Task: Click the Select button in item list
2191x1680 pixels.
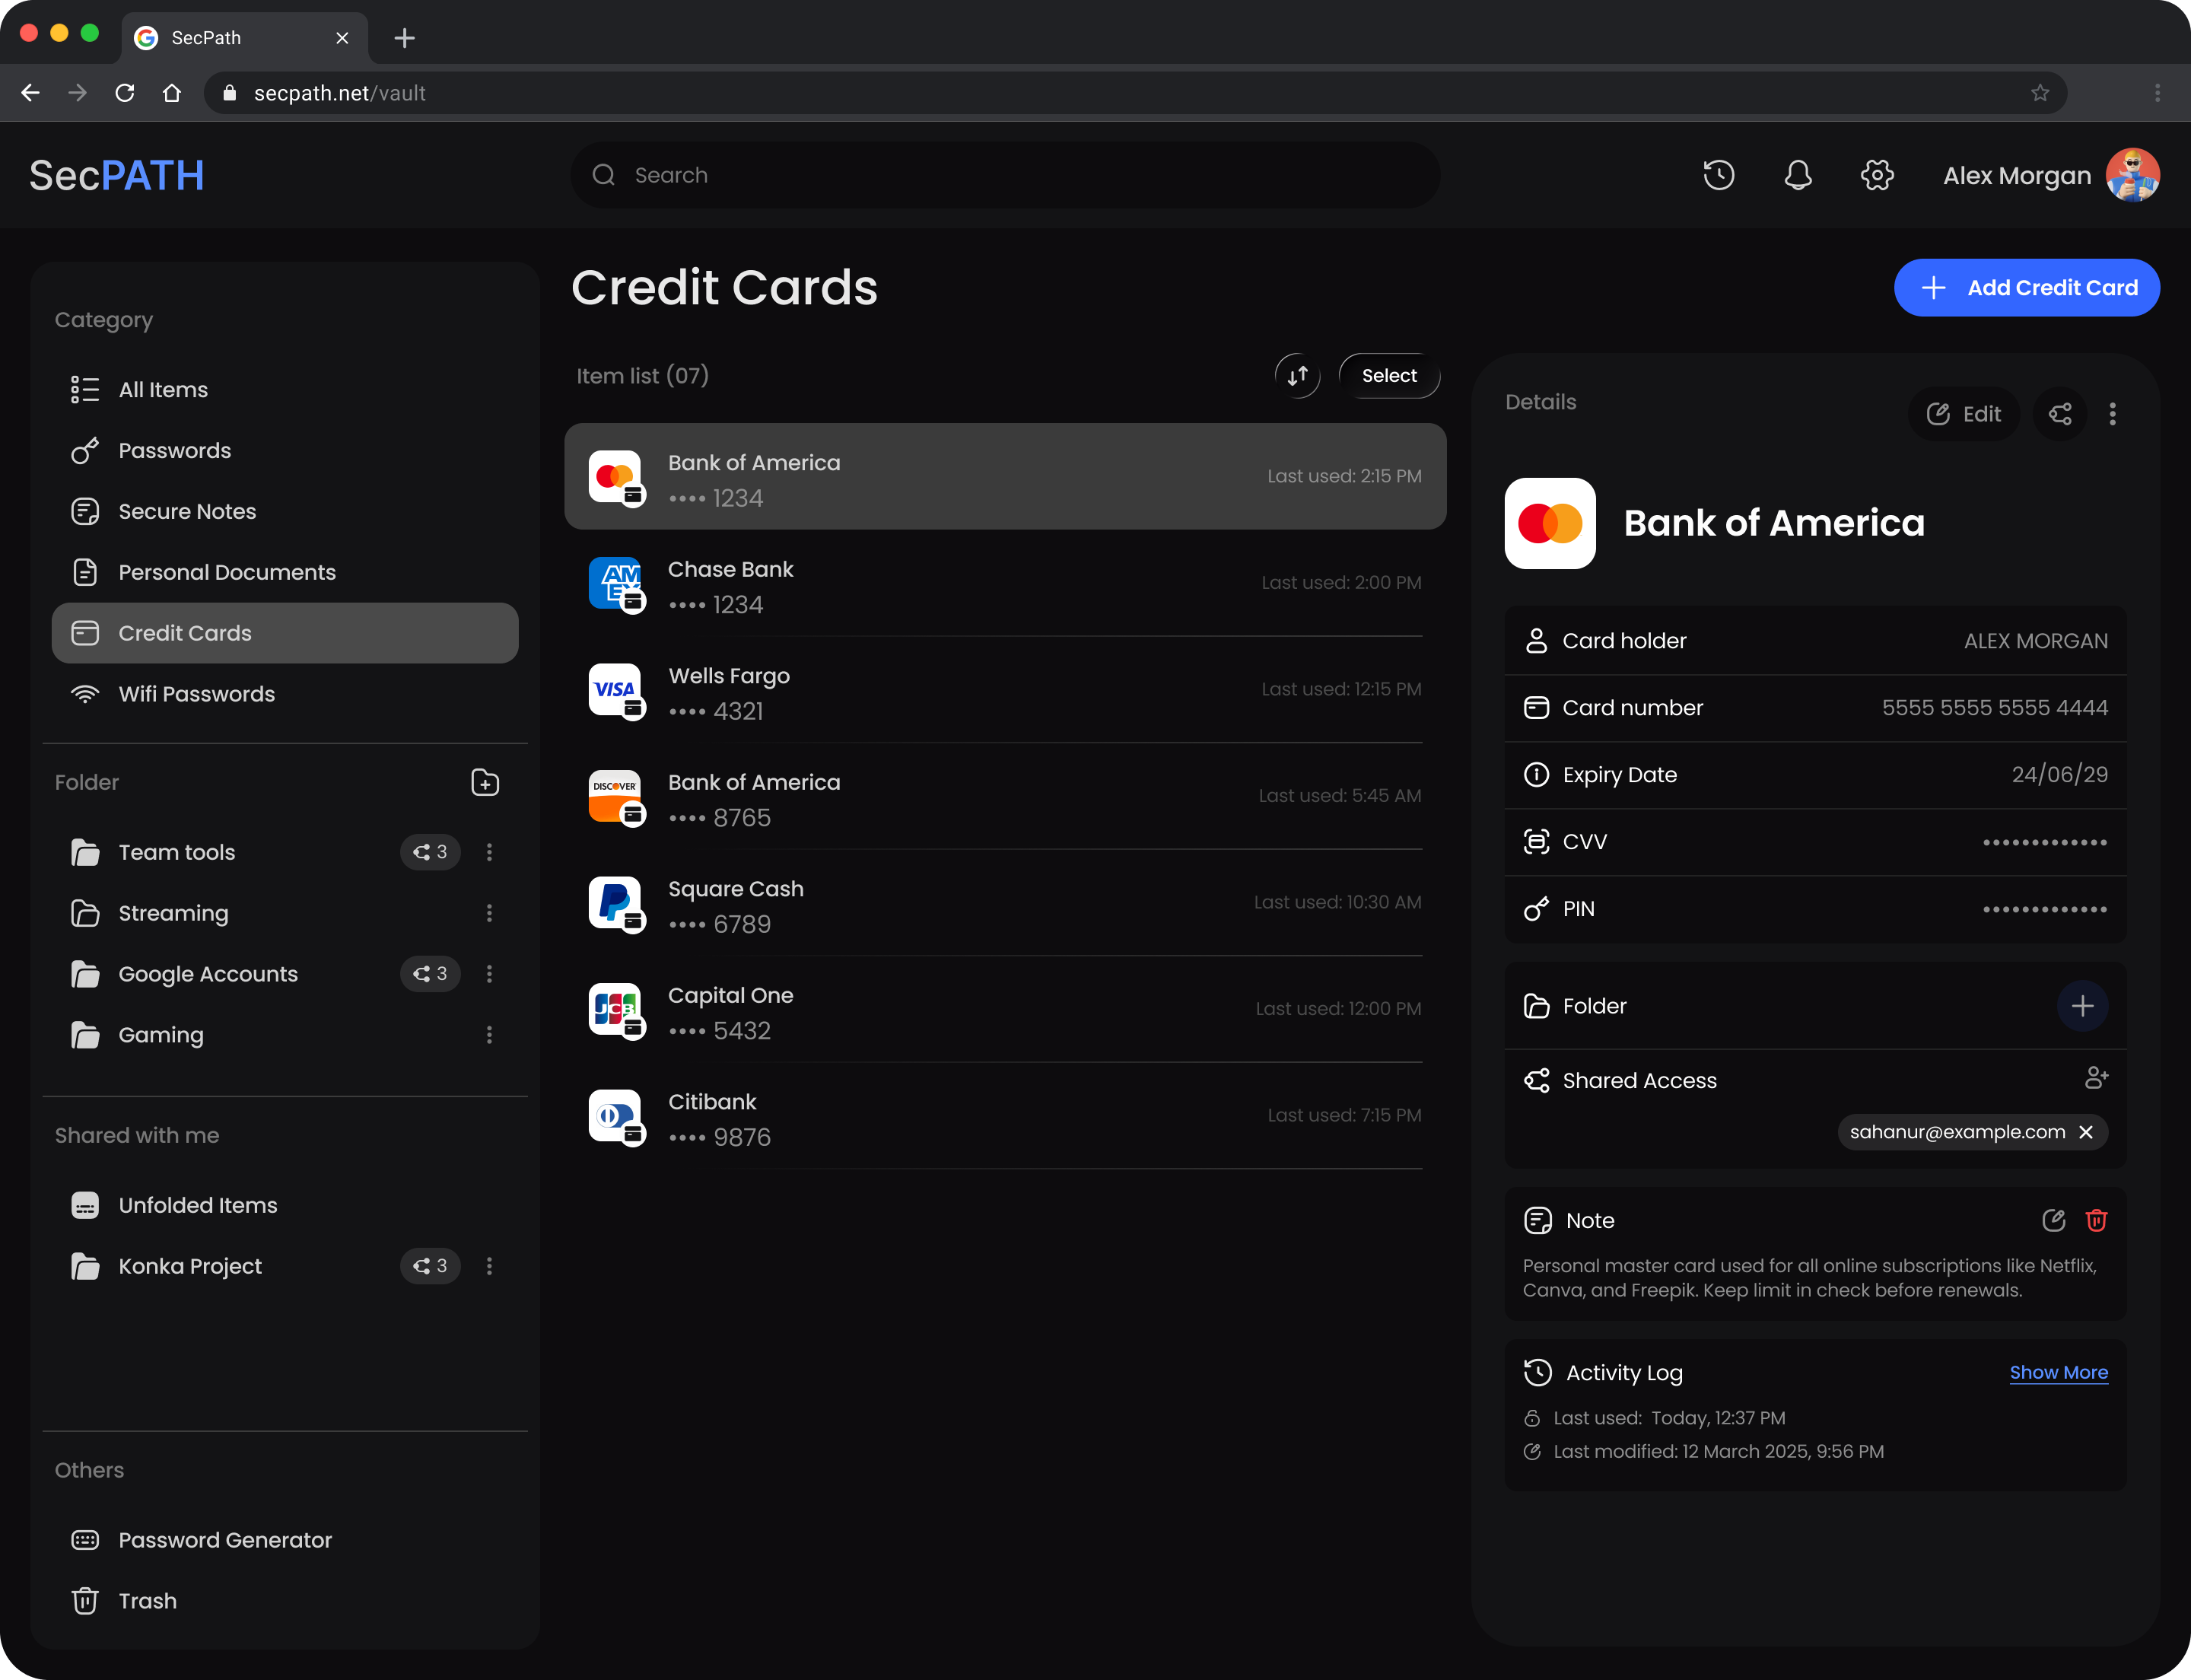Action: pyautogui.click(x=1389, y=376)
